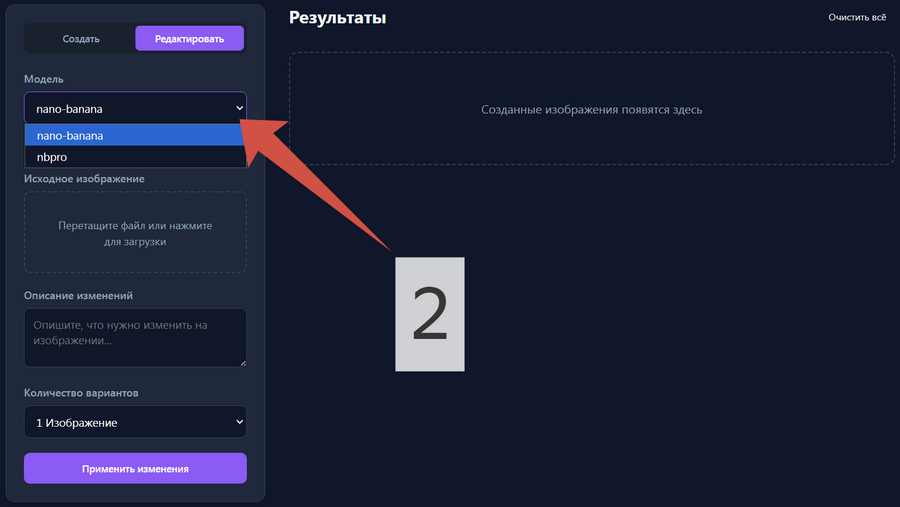The image size is (900, 507).
Task: Click the Очистить всё link
Action: (857, 18)
